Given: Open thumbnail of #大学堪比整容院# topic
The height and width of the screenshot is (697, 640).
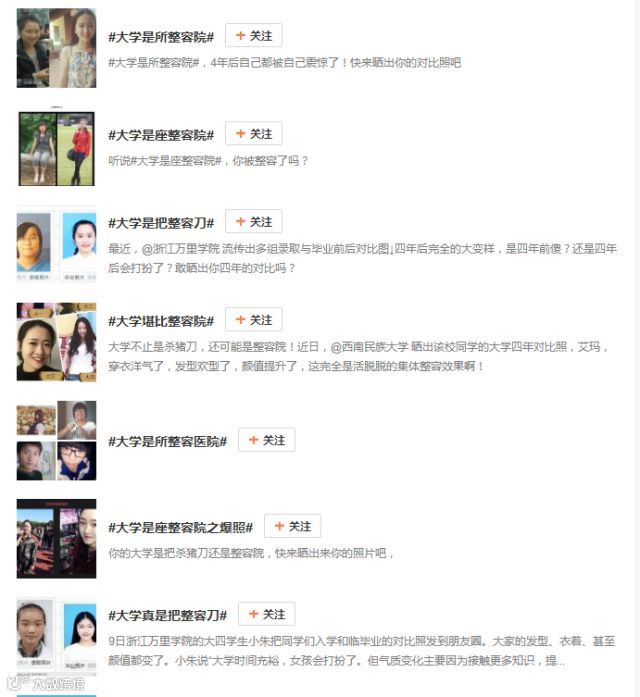Looking at the screenshot, I should tap(56, 342).
